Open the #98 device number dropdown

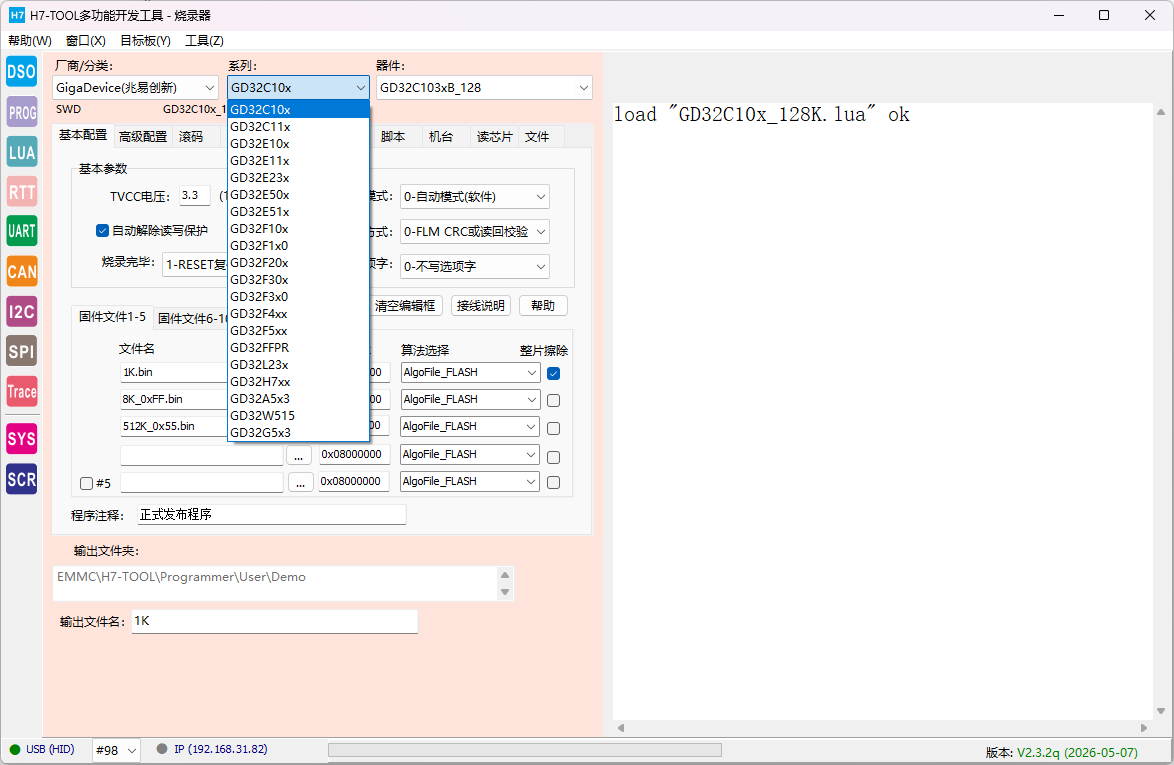point(116,750)
